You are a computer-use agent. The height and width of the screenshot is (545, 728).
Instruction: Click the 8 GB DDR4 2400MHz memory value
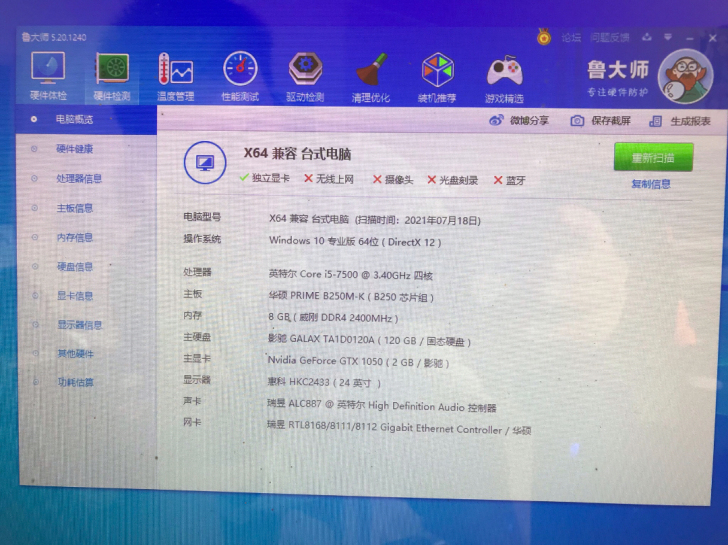coord(333,318)
